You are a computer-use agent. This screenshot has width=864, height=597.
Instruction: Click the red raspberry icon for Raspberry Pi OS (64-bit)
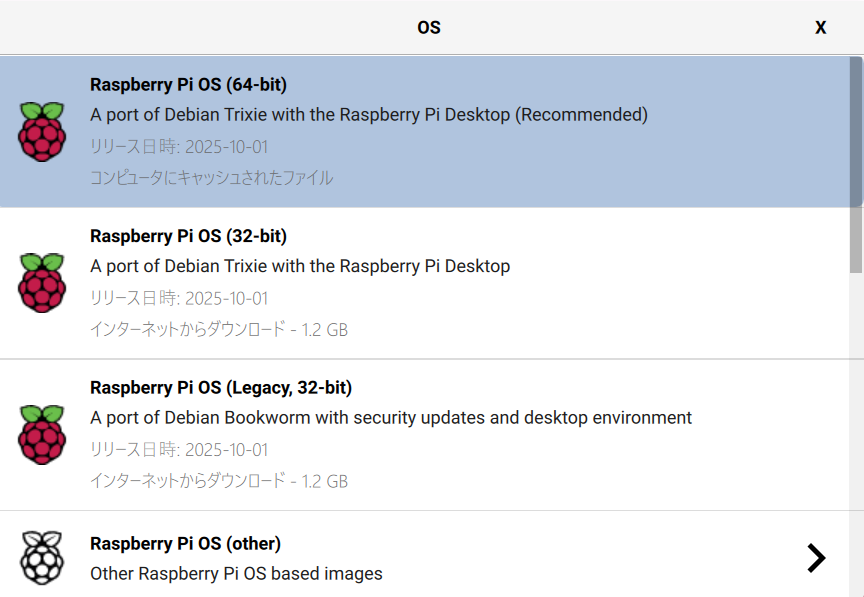[x=42, y=131]
